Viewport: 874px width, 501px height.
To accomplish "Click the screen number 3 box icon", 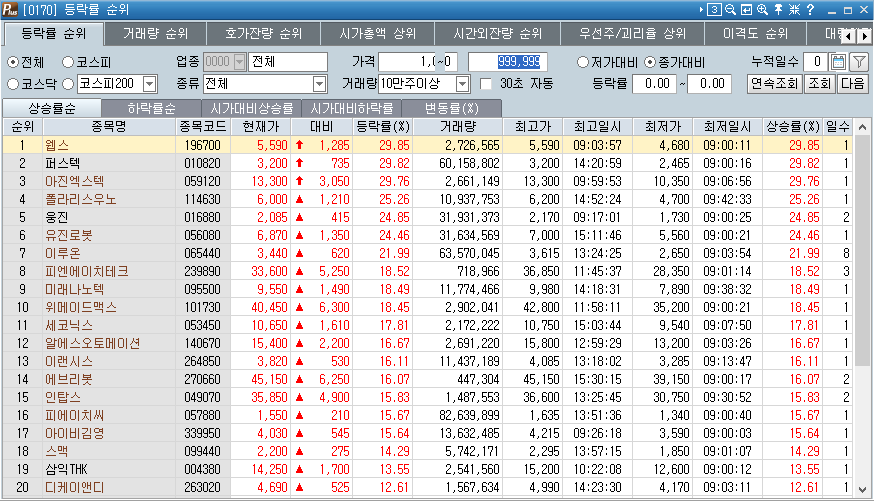I will coord(715,9).
